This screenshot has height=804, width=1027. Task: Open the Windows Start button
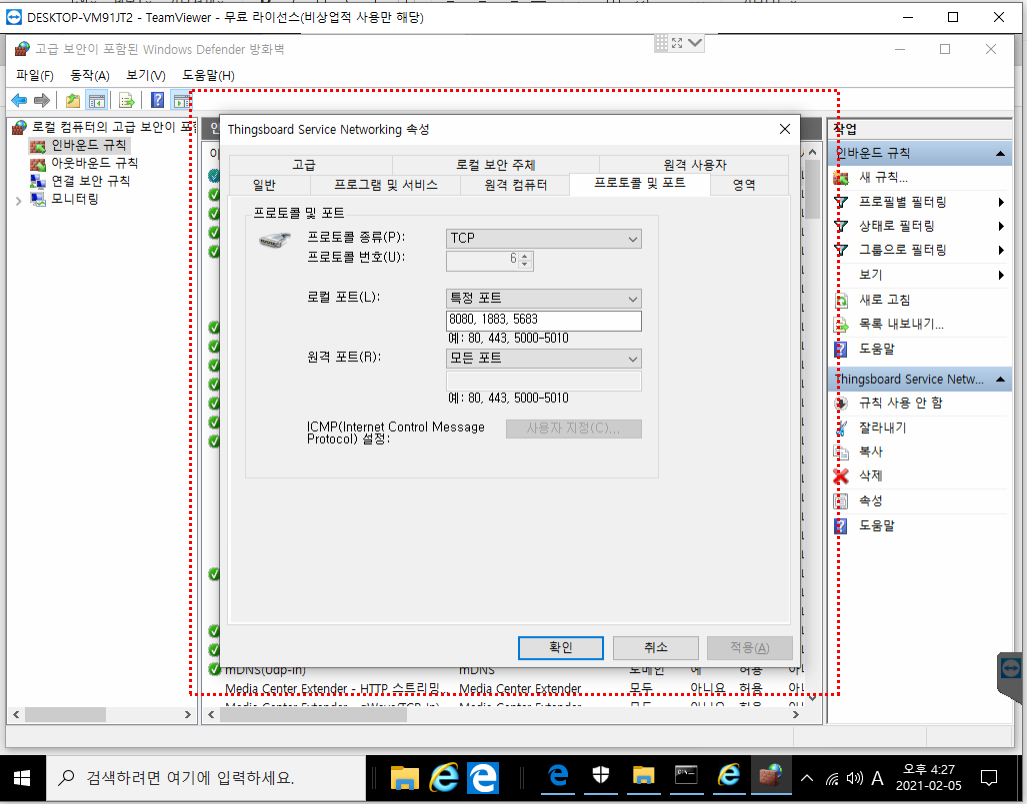pyautogui.click(x=22, y=778)
